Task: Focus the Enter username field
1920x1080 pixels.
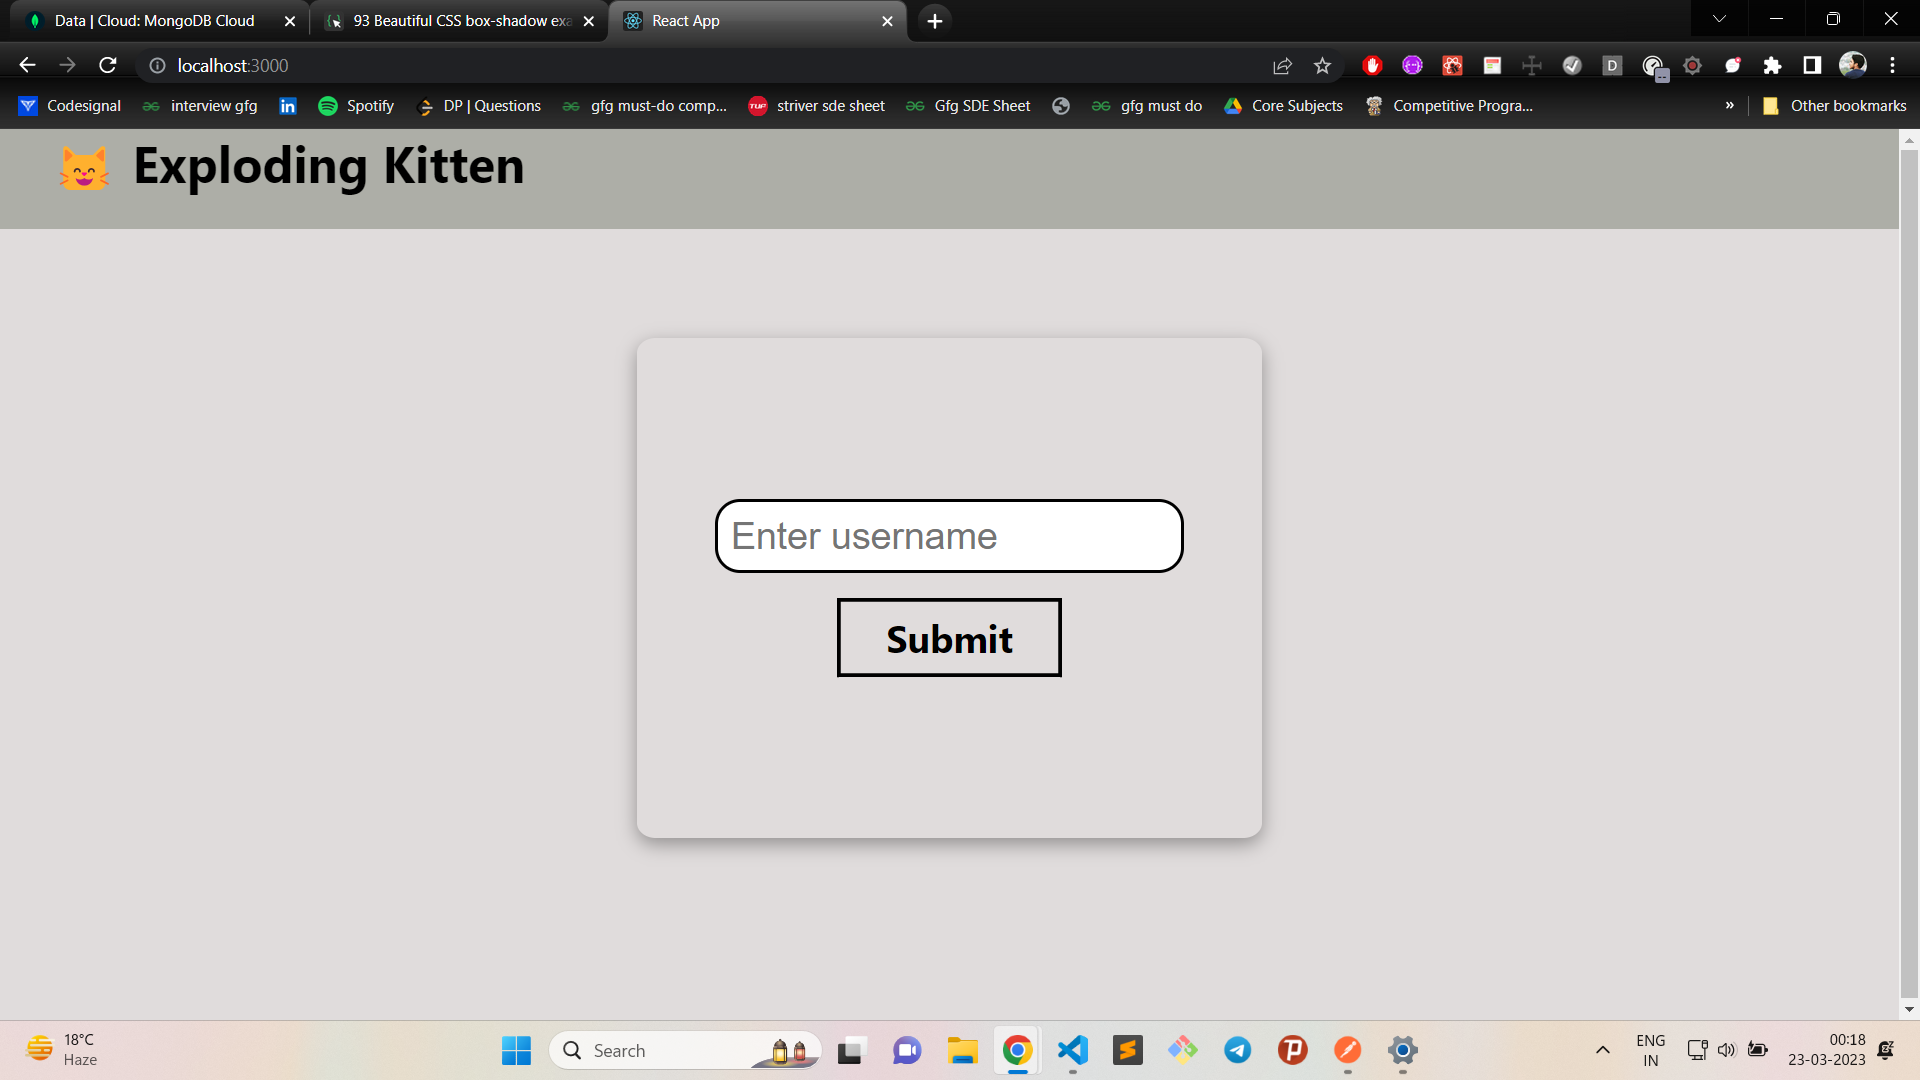Action: click(948, 536)
